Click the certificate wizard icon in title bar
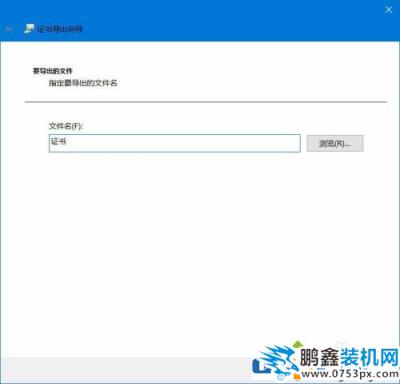The image size is (400, 384). tap(29, 29)
